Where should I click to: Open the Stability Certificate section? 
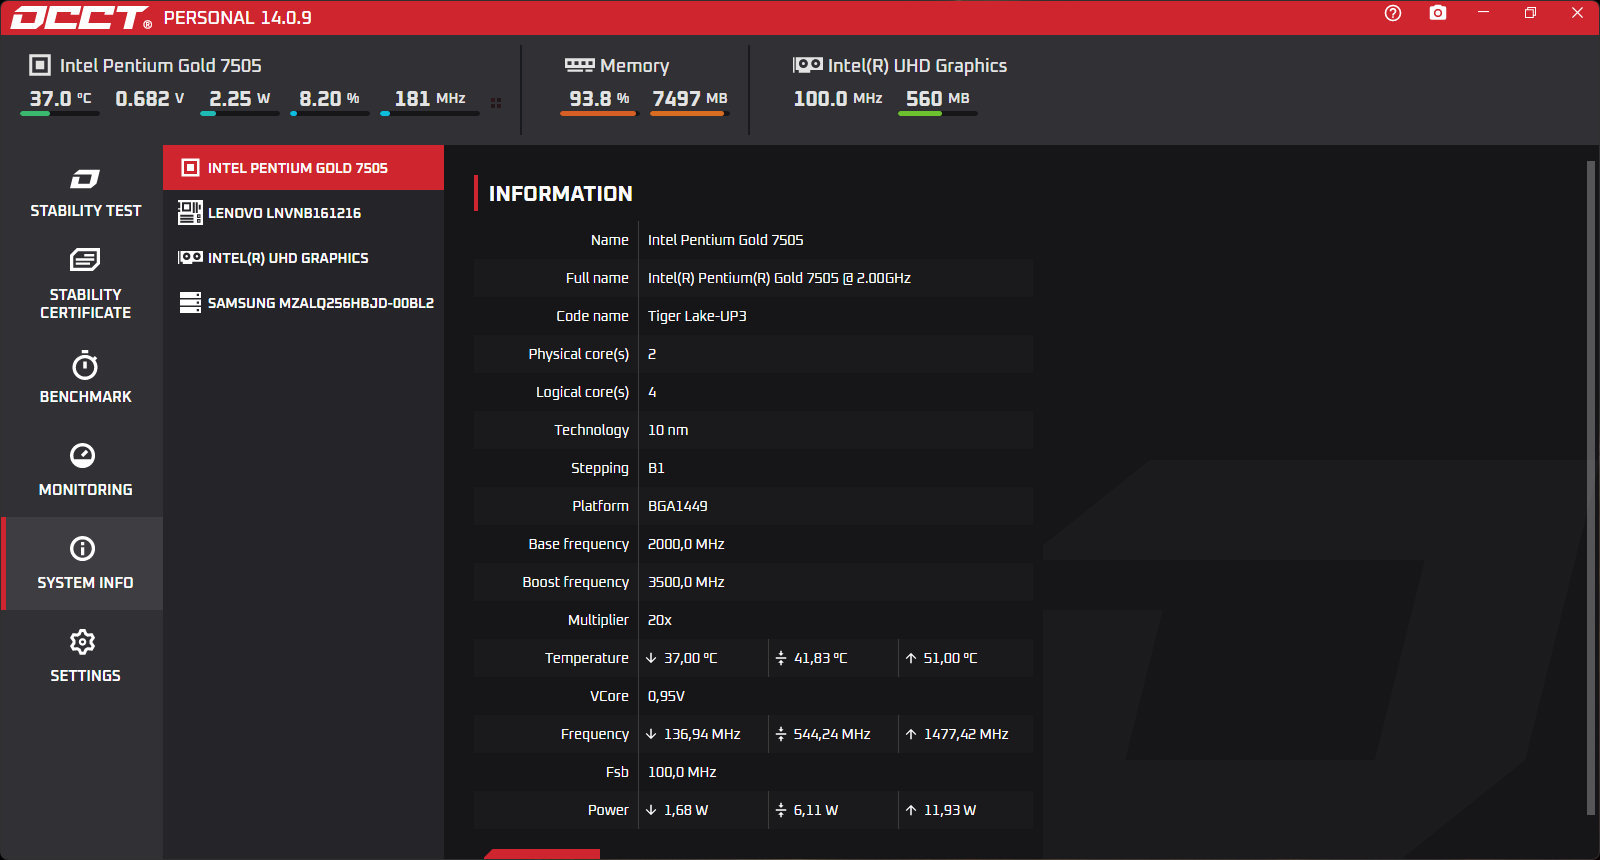(85, 284)
